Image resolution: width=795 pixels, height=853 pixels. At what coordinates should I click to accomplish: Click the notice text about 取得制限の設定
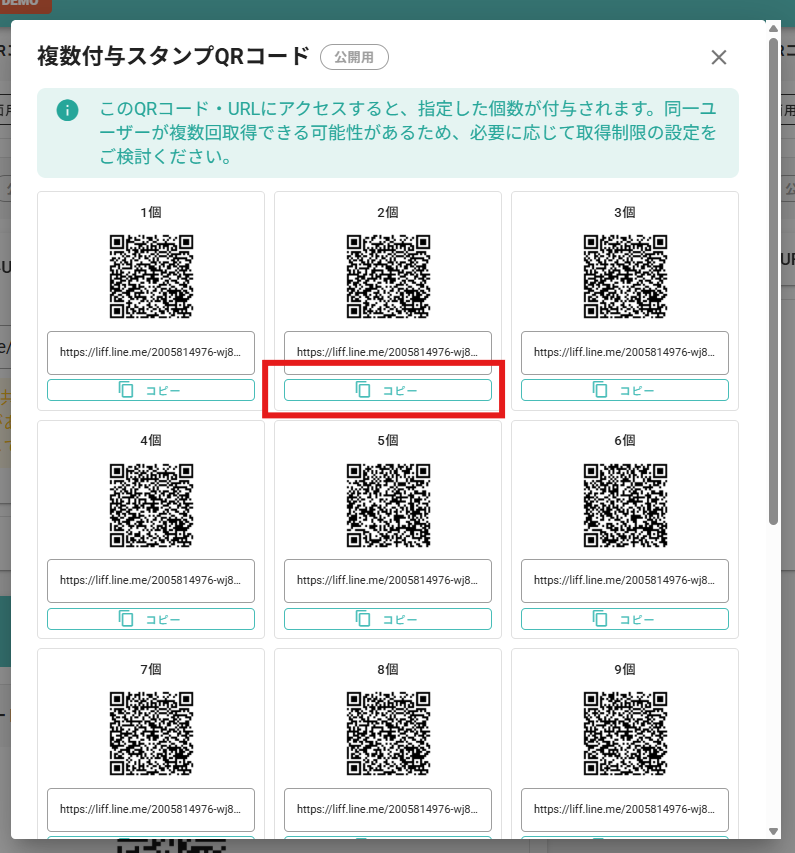click(408, 133)
